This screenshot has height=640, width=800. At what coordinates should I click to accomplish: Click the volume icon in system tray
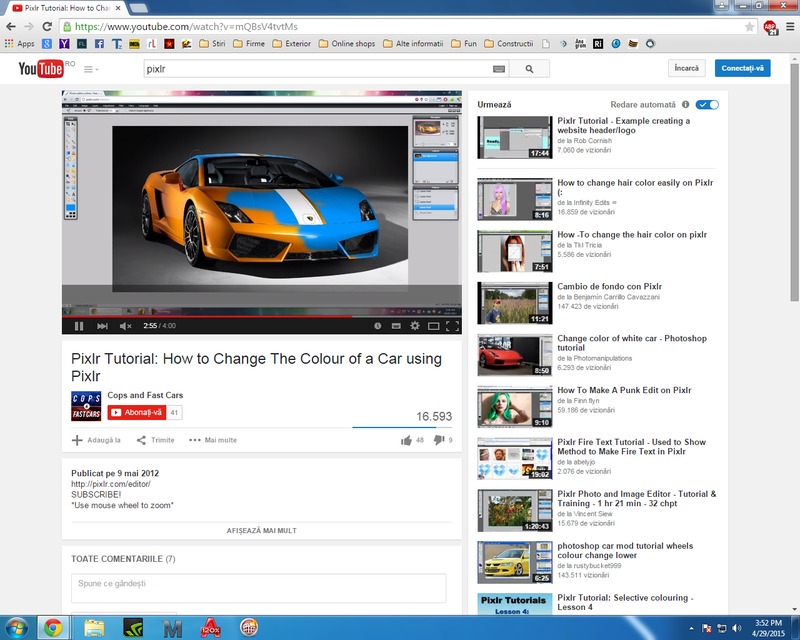[736, 628]
